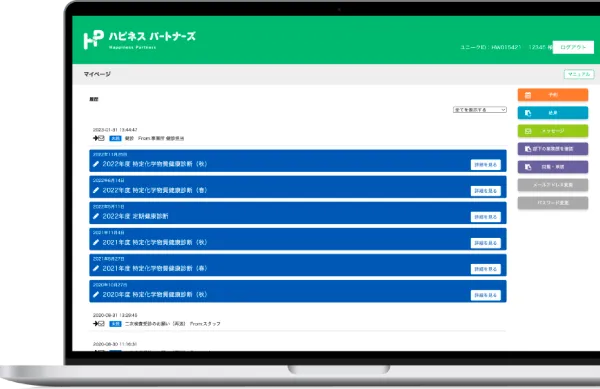
Task: Open the マニュアル button
Action: tap(579, 74)
